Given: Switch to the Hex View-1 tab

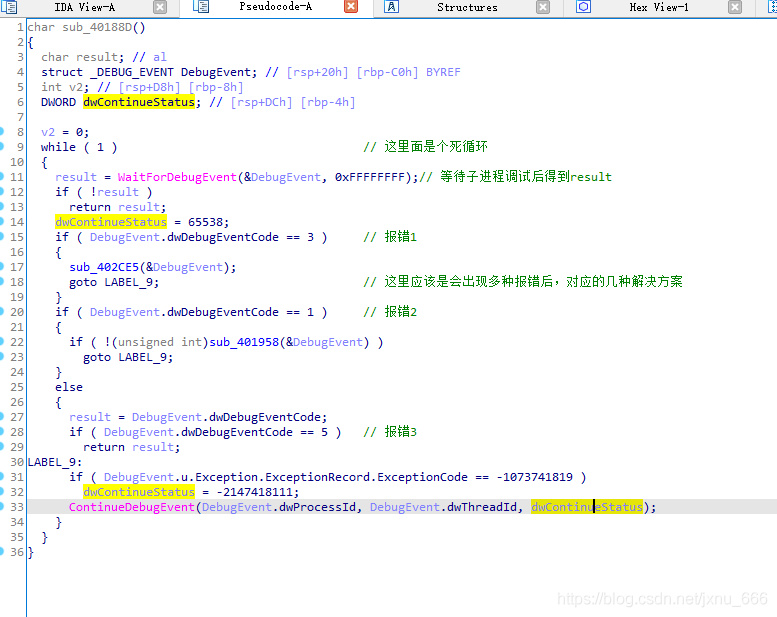Looking at the screenshot, I should (x=659, y=7).
